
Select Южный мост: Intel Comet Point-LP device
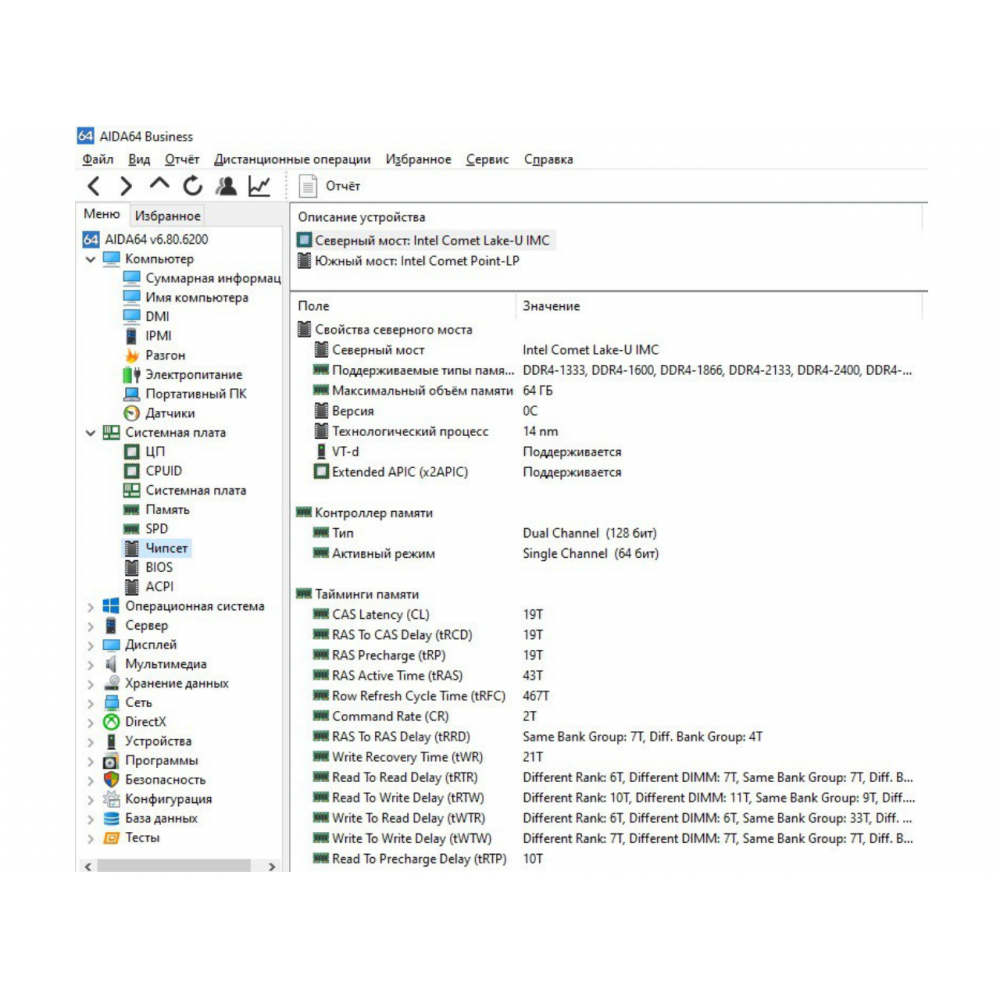click(409, 261)
